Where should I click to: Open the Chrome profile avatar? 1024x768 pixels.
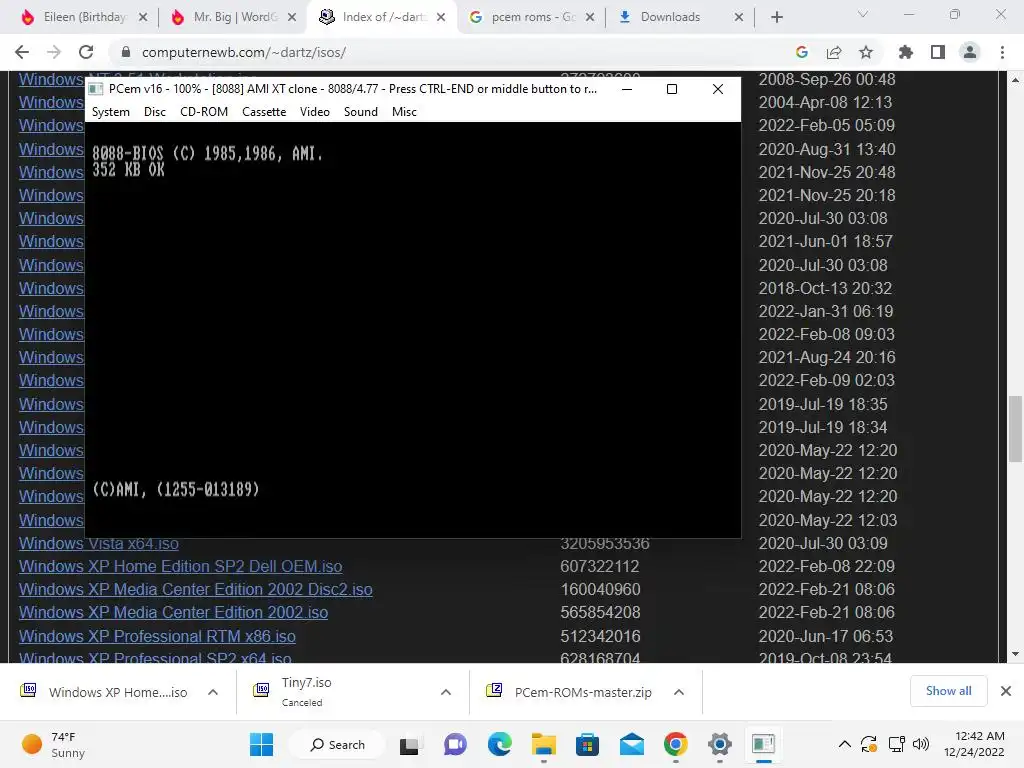(970, 52)
